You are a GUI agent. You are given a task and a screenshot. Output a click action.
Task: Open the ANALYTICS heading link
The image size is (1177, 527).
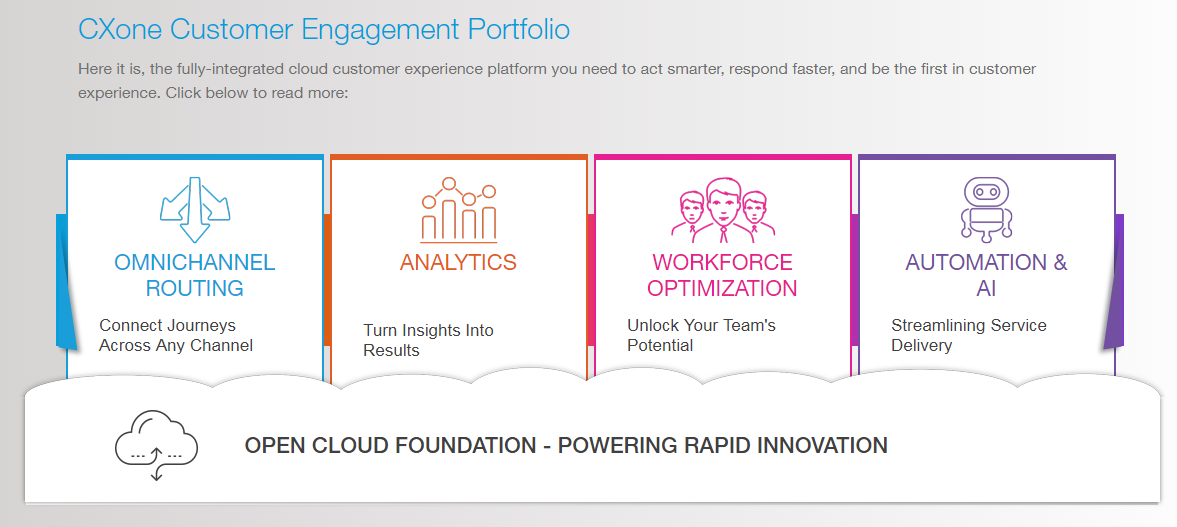coord(458,263)
